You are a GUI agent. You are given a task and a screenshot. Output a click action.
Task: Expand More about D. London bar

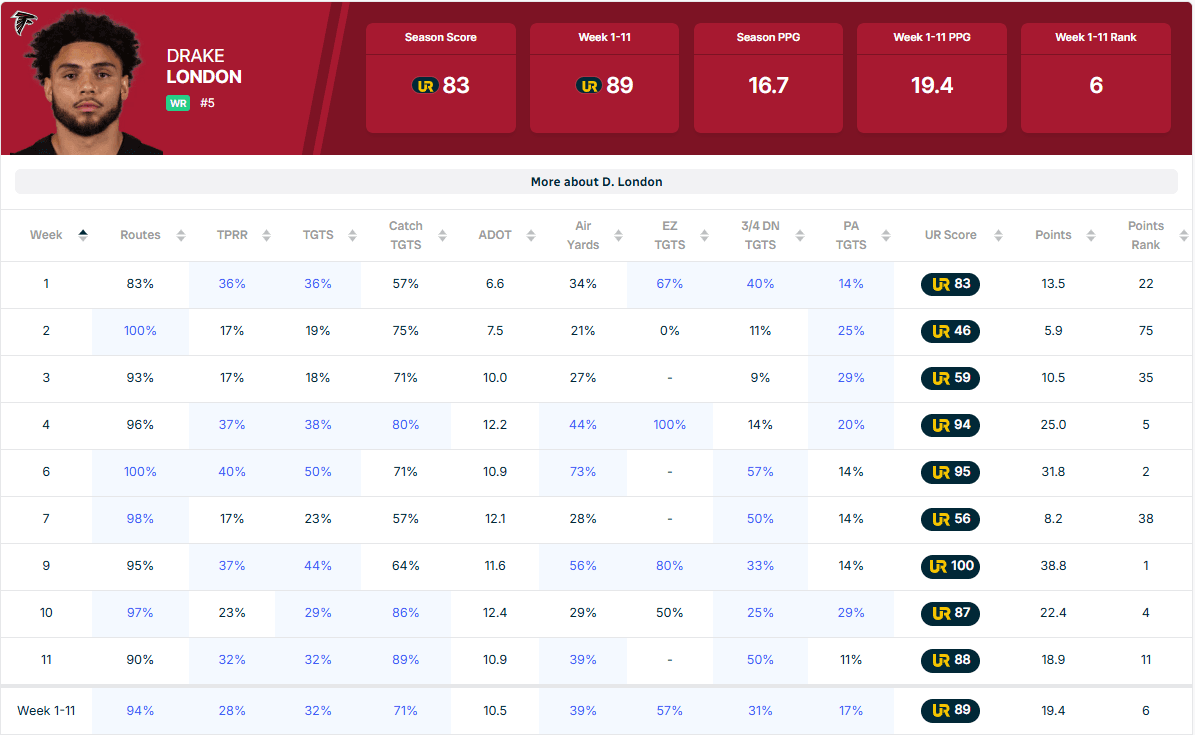[596, 181]
